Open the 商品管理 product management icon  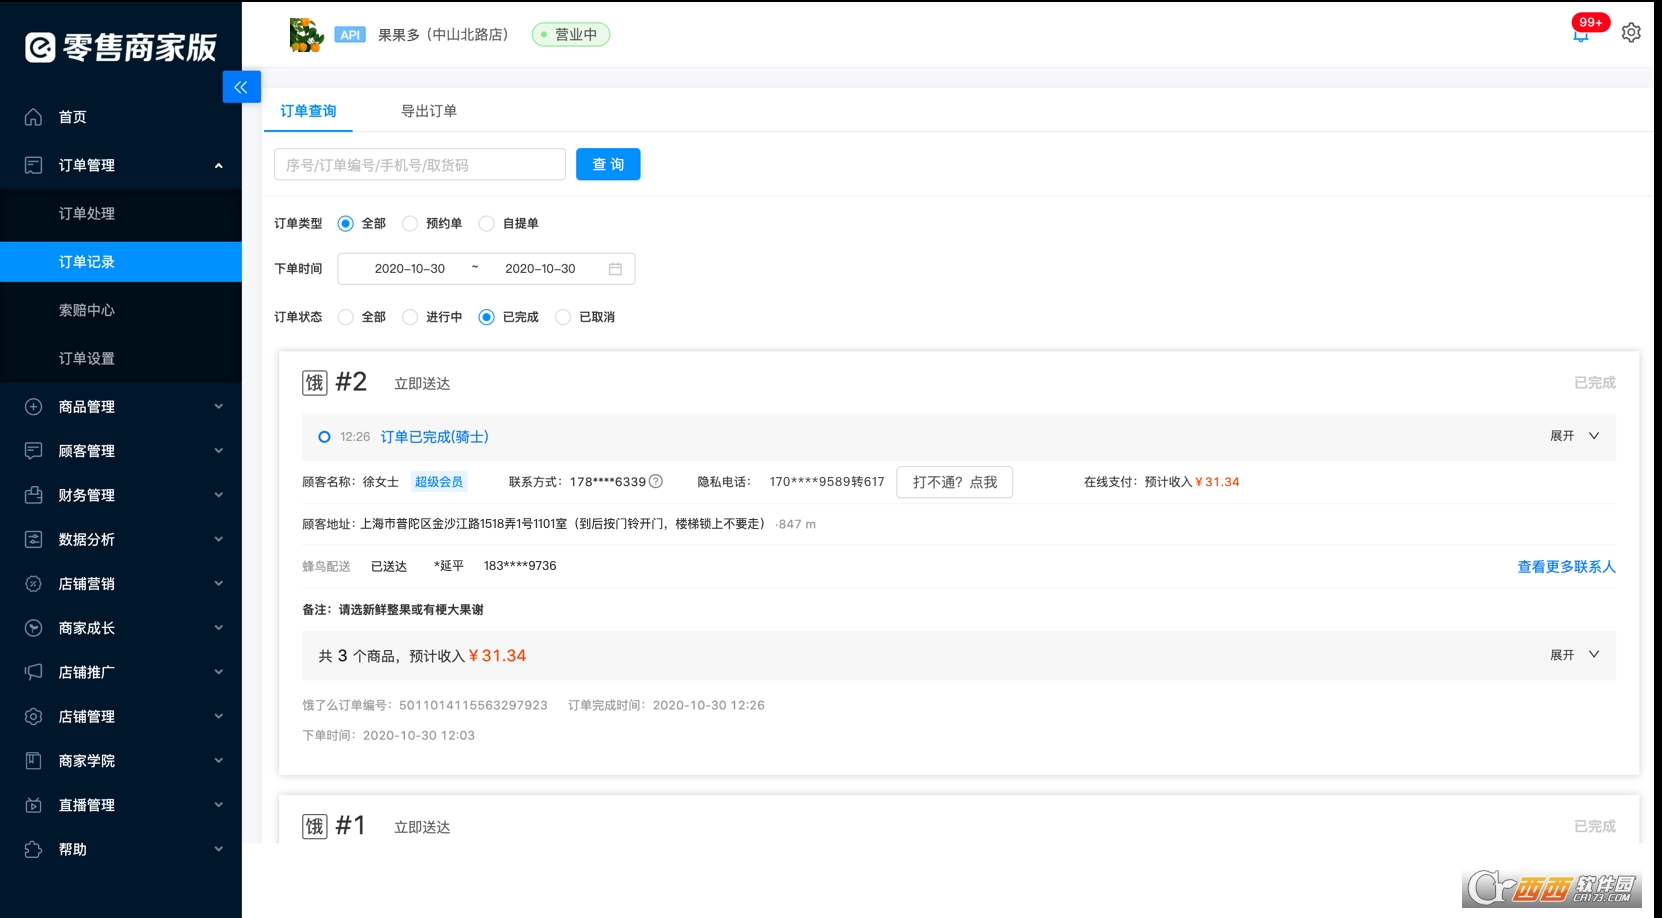pos(32,406)
